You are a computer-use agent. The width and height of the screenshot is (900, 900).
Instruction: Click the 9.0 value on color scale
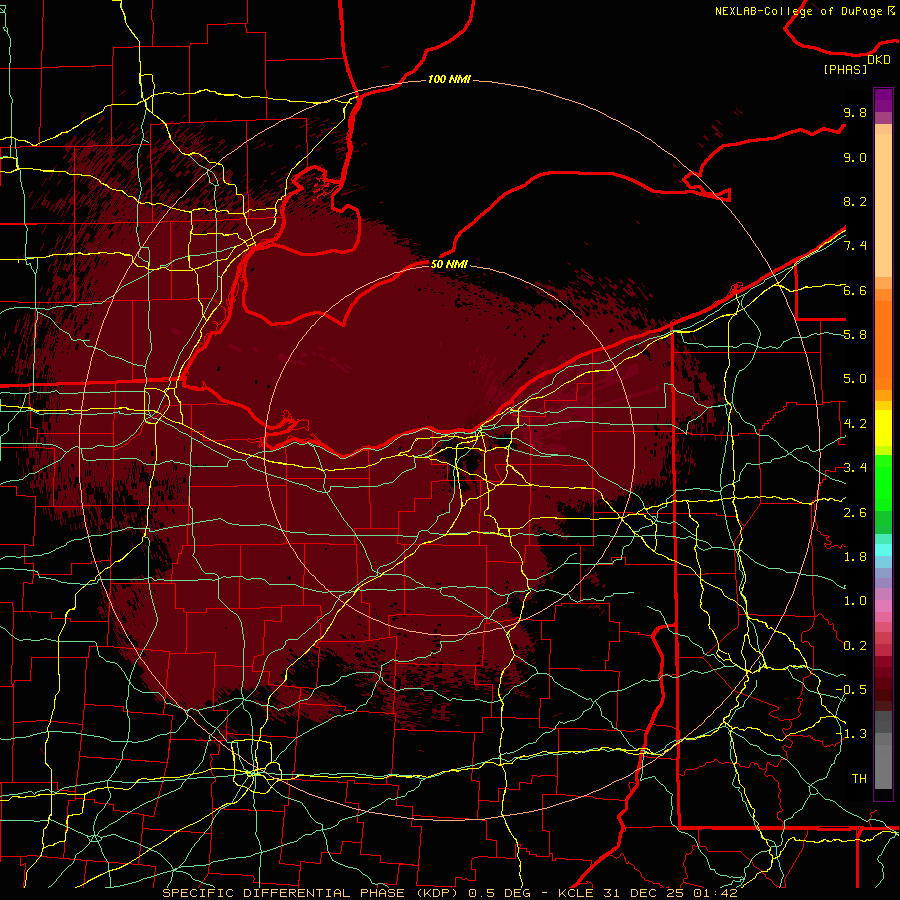pos(855,157)
